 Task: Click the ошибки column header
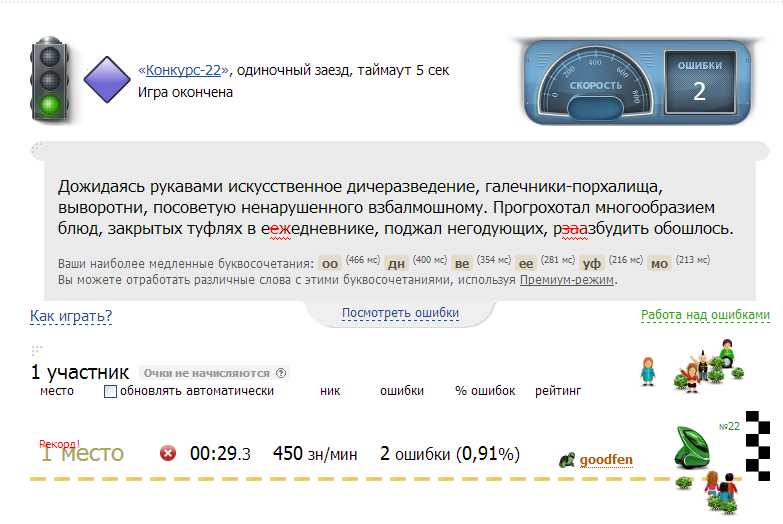pos(402,391)
